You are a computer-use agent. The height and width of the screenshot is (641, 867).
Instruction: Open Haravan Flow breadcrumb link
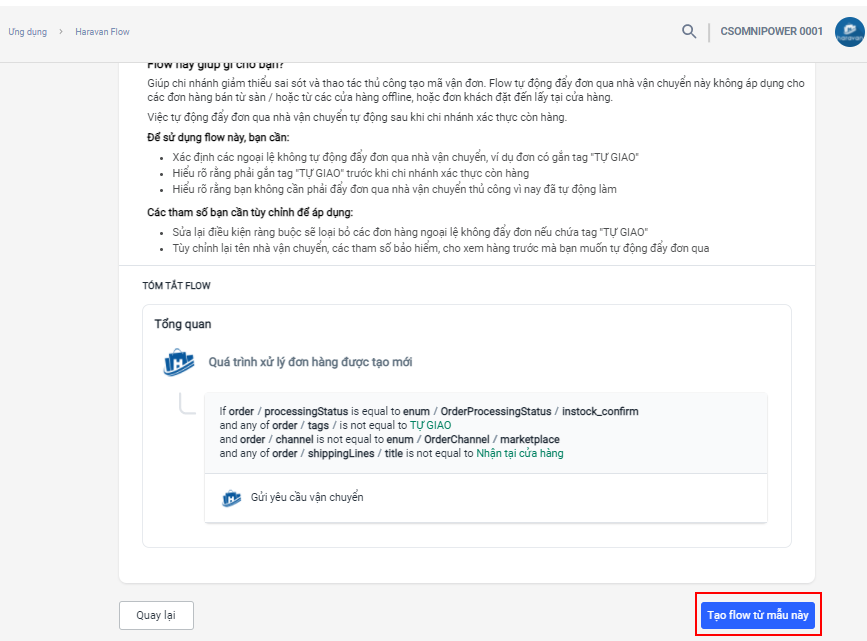[x=102, y=32]
